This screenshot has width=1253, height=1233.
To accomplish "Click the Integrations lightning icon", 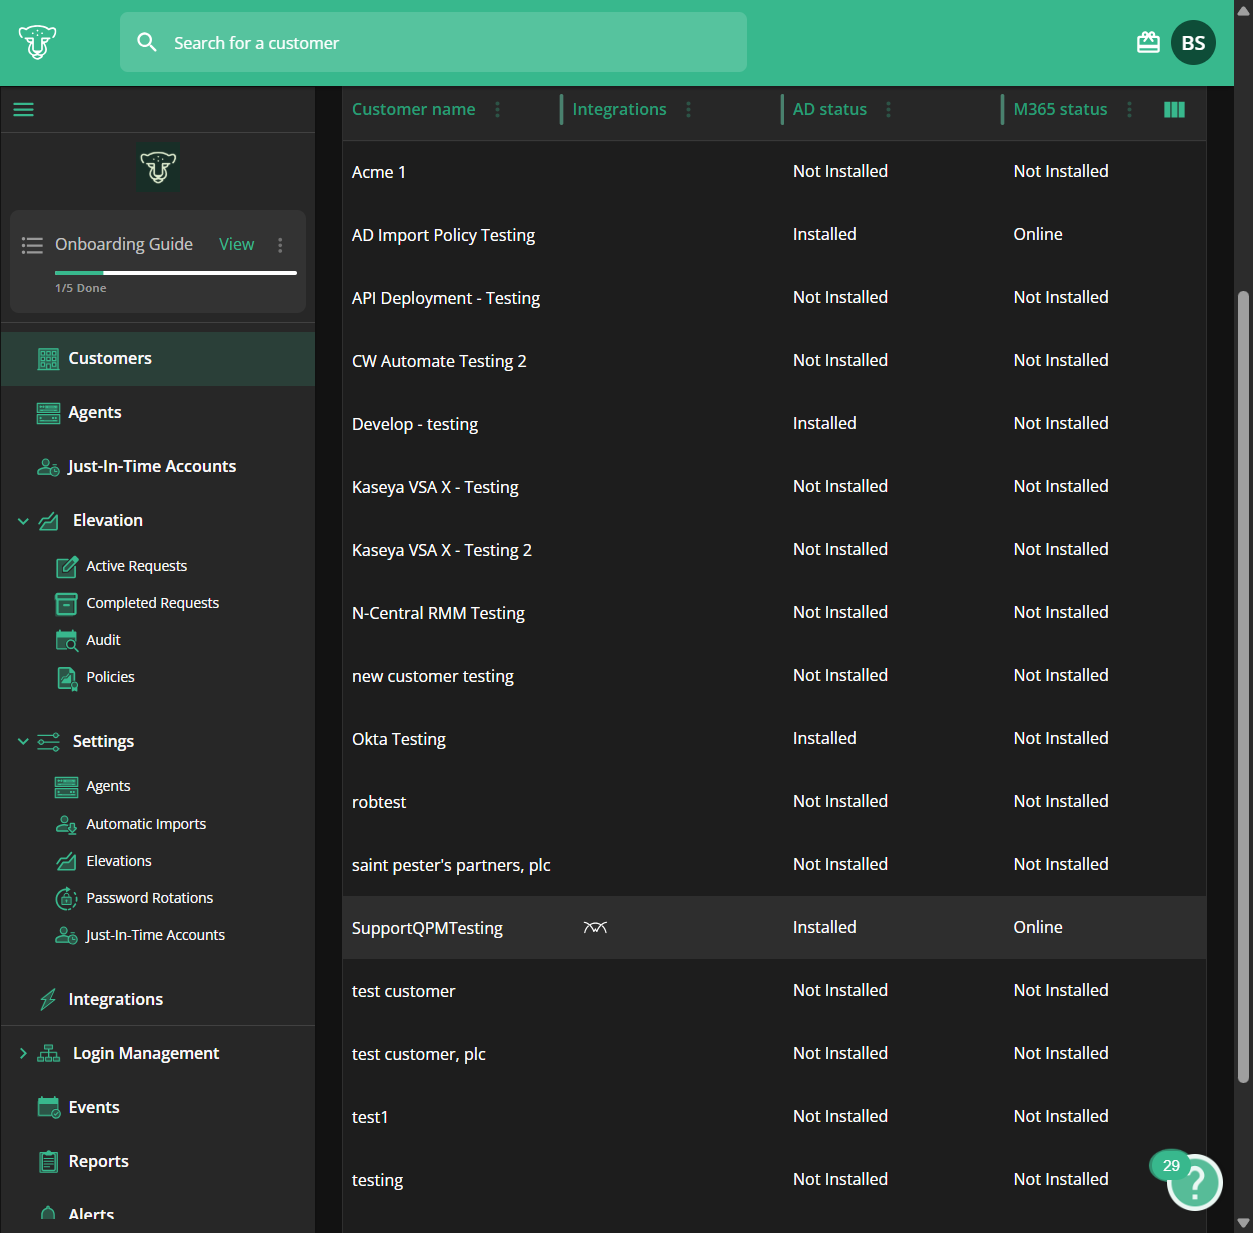I will tap(48, 999).
